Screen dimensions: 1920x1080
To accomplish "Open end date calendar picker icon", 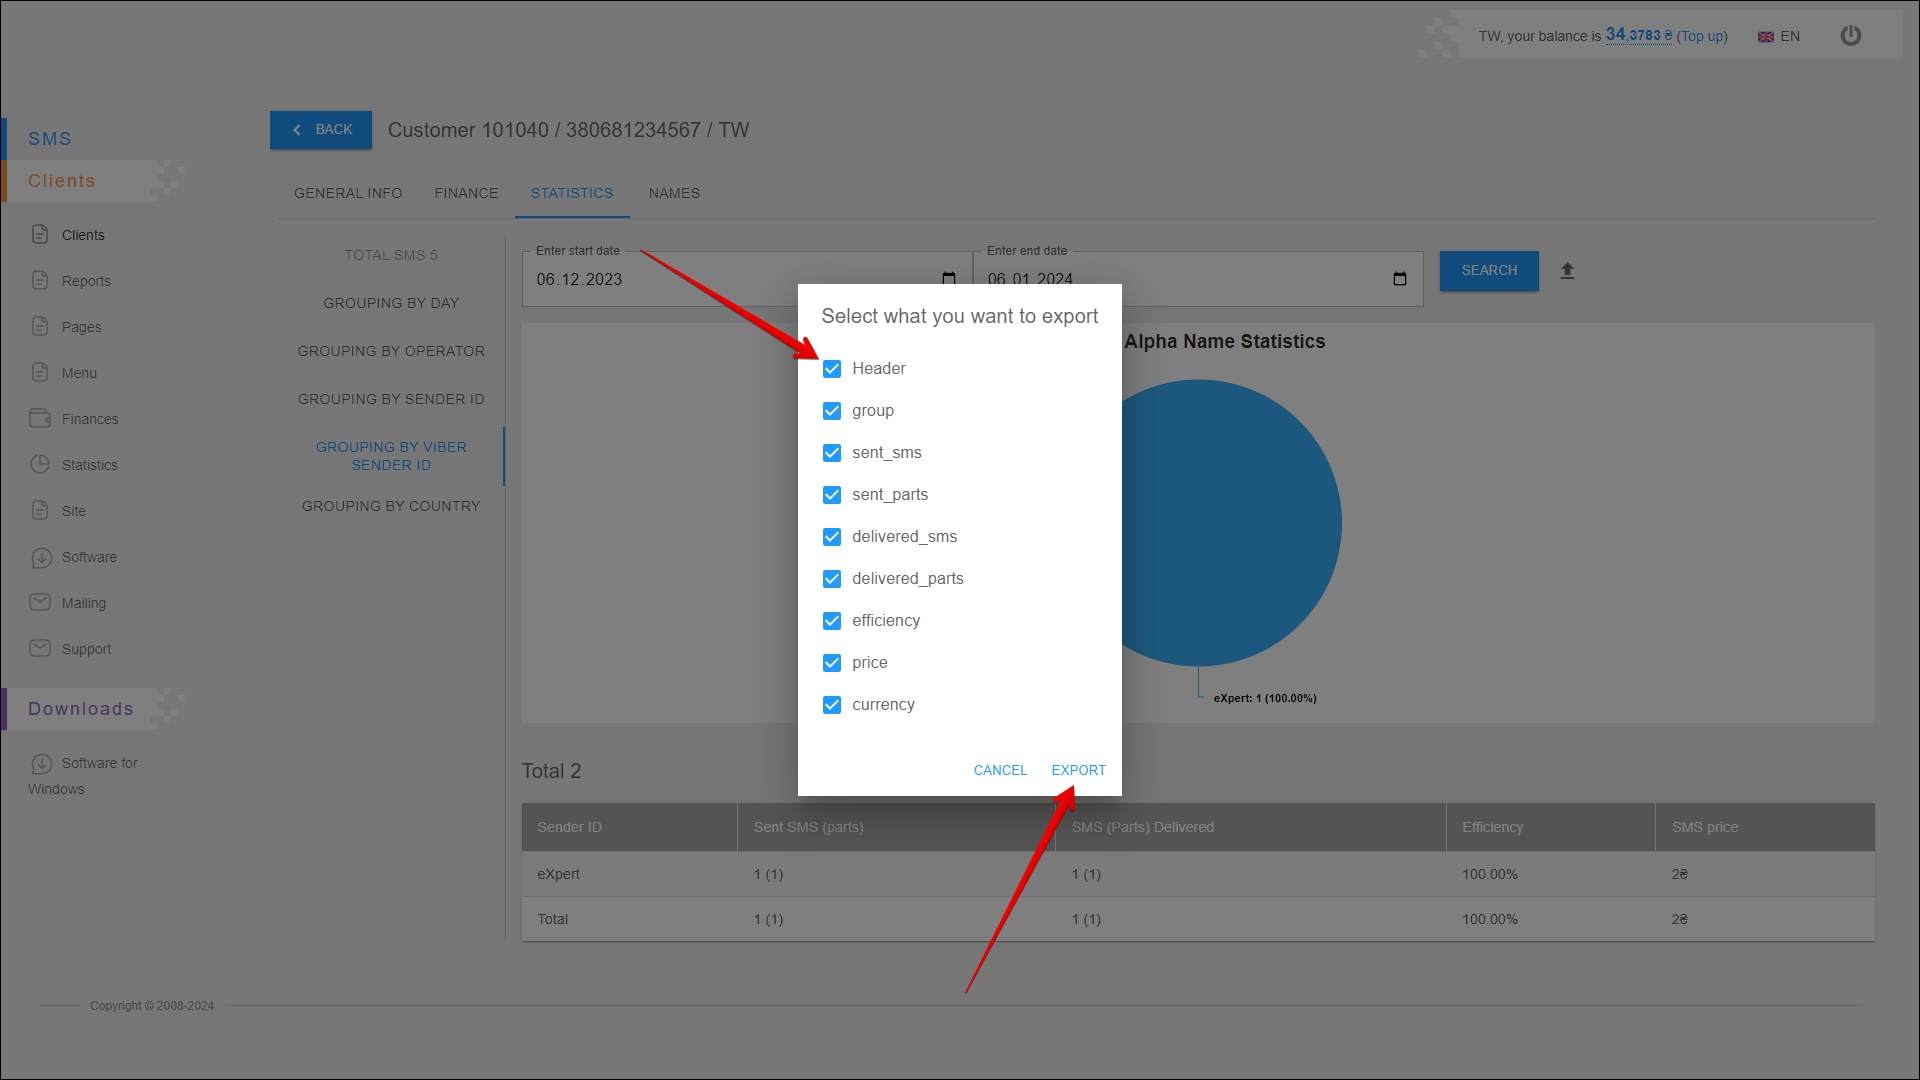I will point(1400,279).
